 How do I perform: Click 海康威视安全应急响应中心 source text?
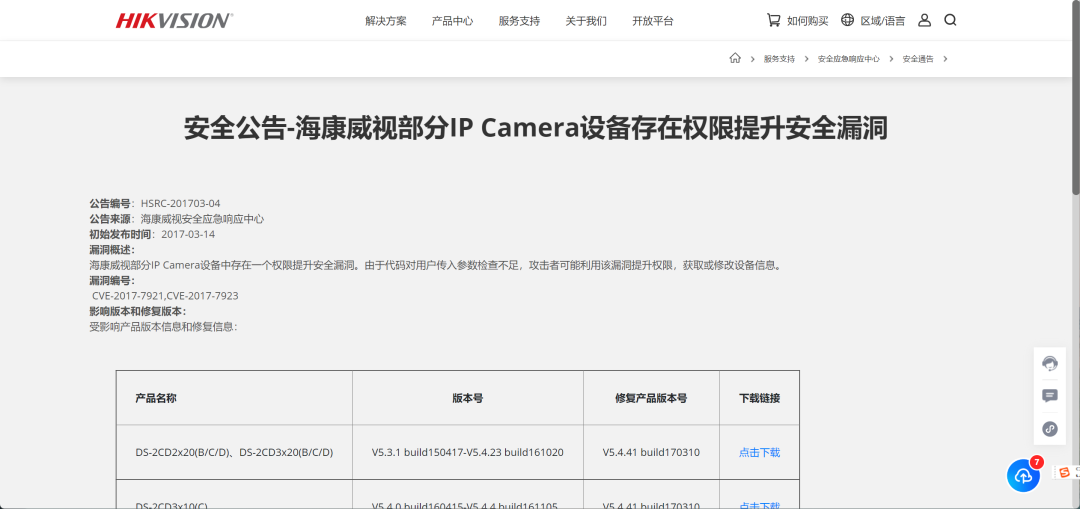(202, 219)
